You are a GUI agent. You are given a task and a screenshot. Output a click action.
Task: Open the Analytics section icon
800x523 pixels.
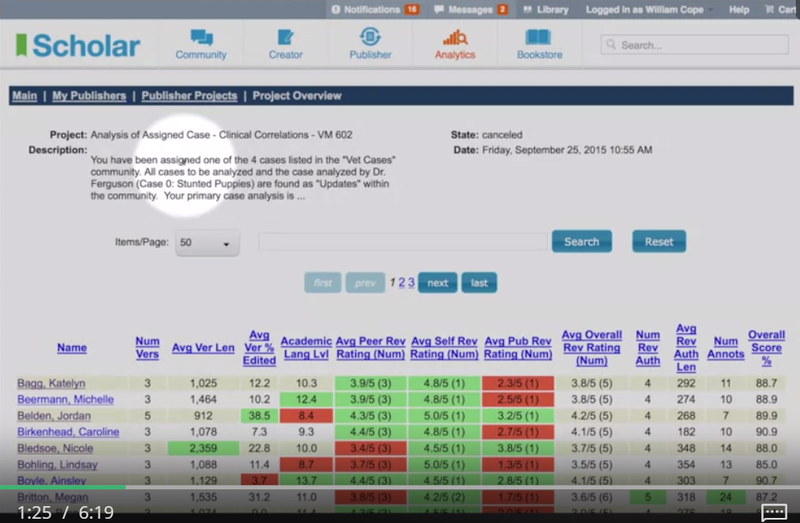[455, 39]
